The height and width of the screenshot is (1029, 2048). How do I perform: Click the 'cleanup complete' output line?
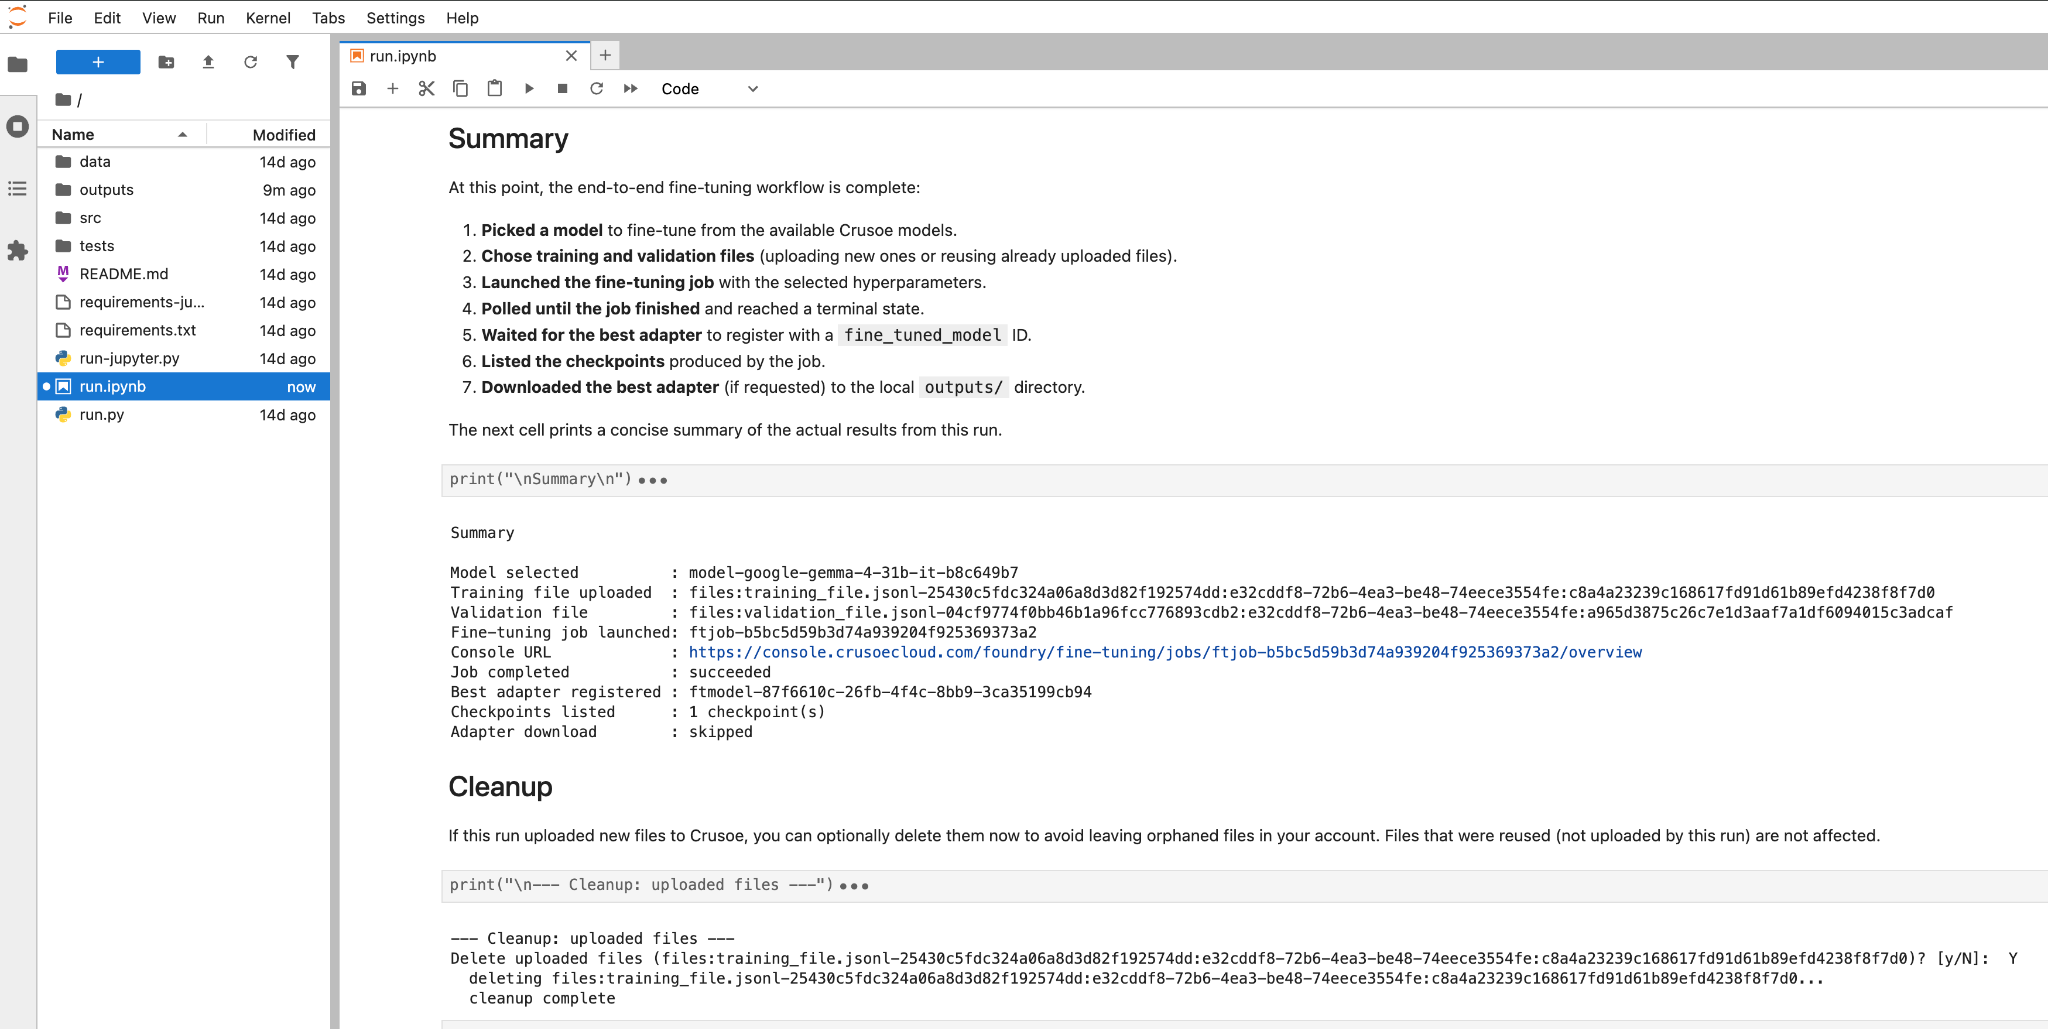coord(542,998)
